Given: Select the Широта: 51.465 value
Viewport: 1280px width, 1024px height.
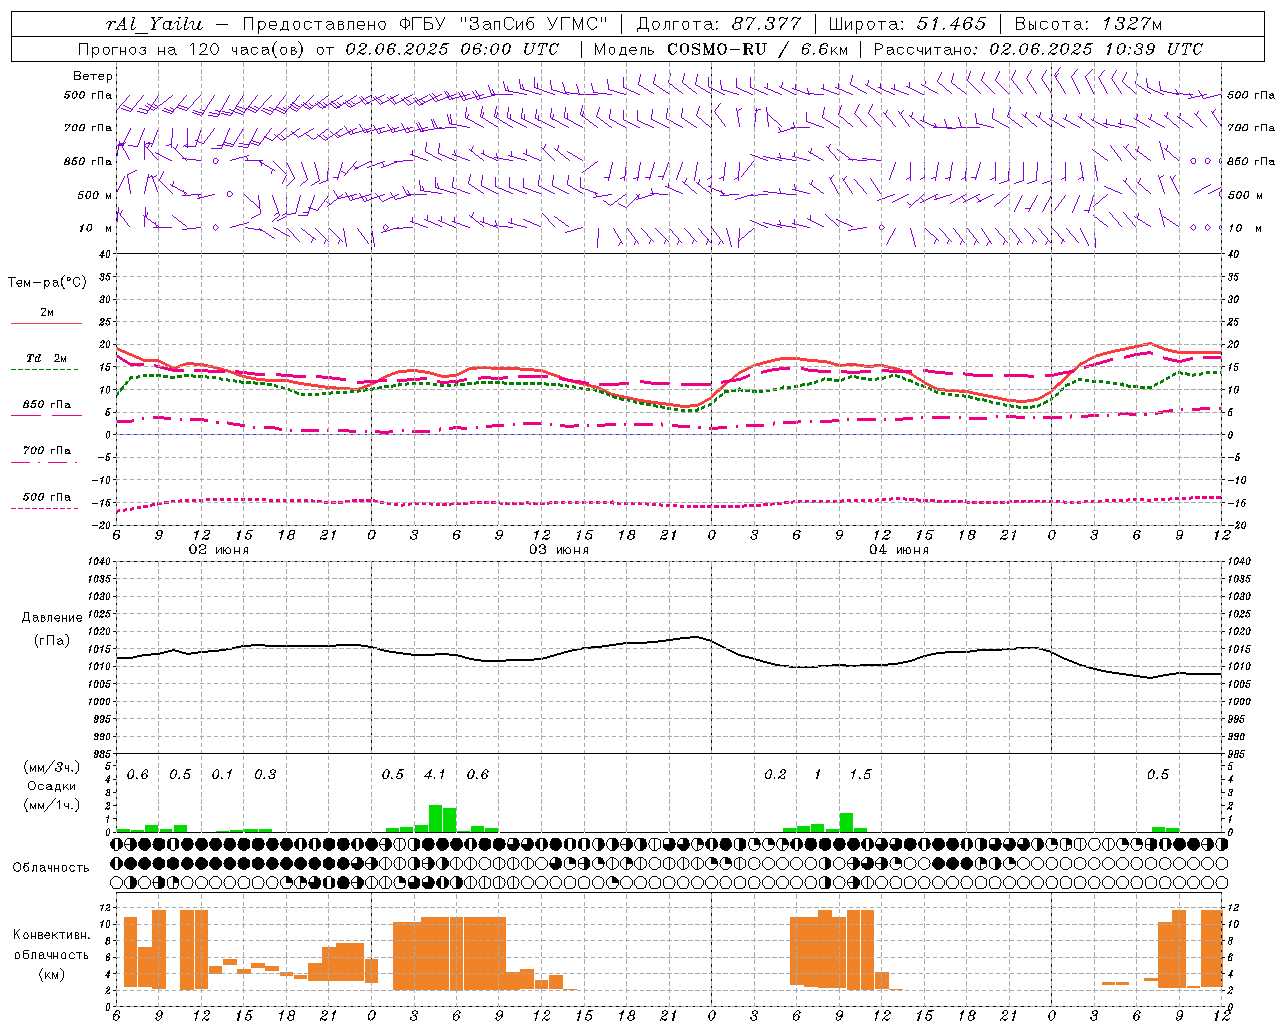Looking at the screenshot, I should point(907,24).
